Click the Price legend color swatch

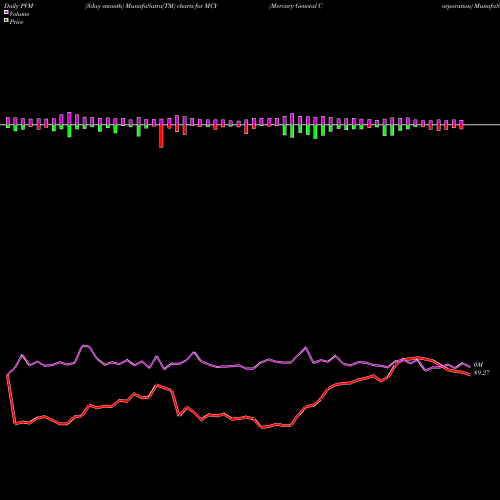[6, 21]
